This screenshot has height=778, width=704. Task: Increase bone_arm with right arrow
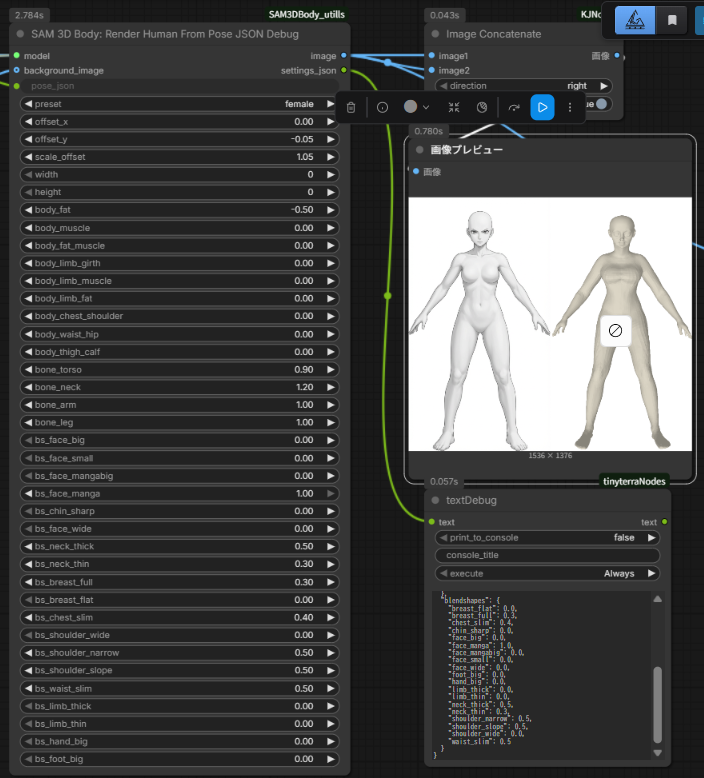point(330,405)
